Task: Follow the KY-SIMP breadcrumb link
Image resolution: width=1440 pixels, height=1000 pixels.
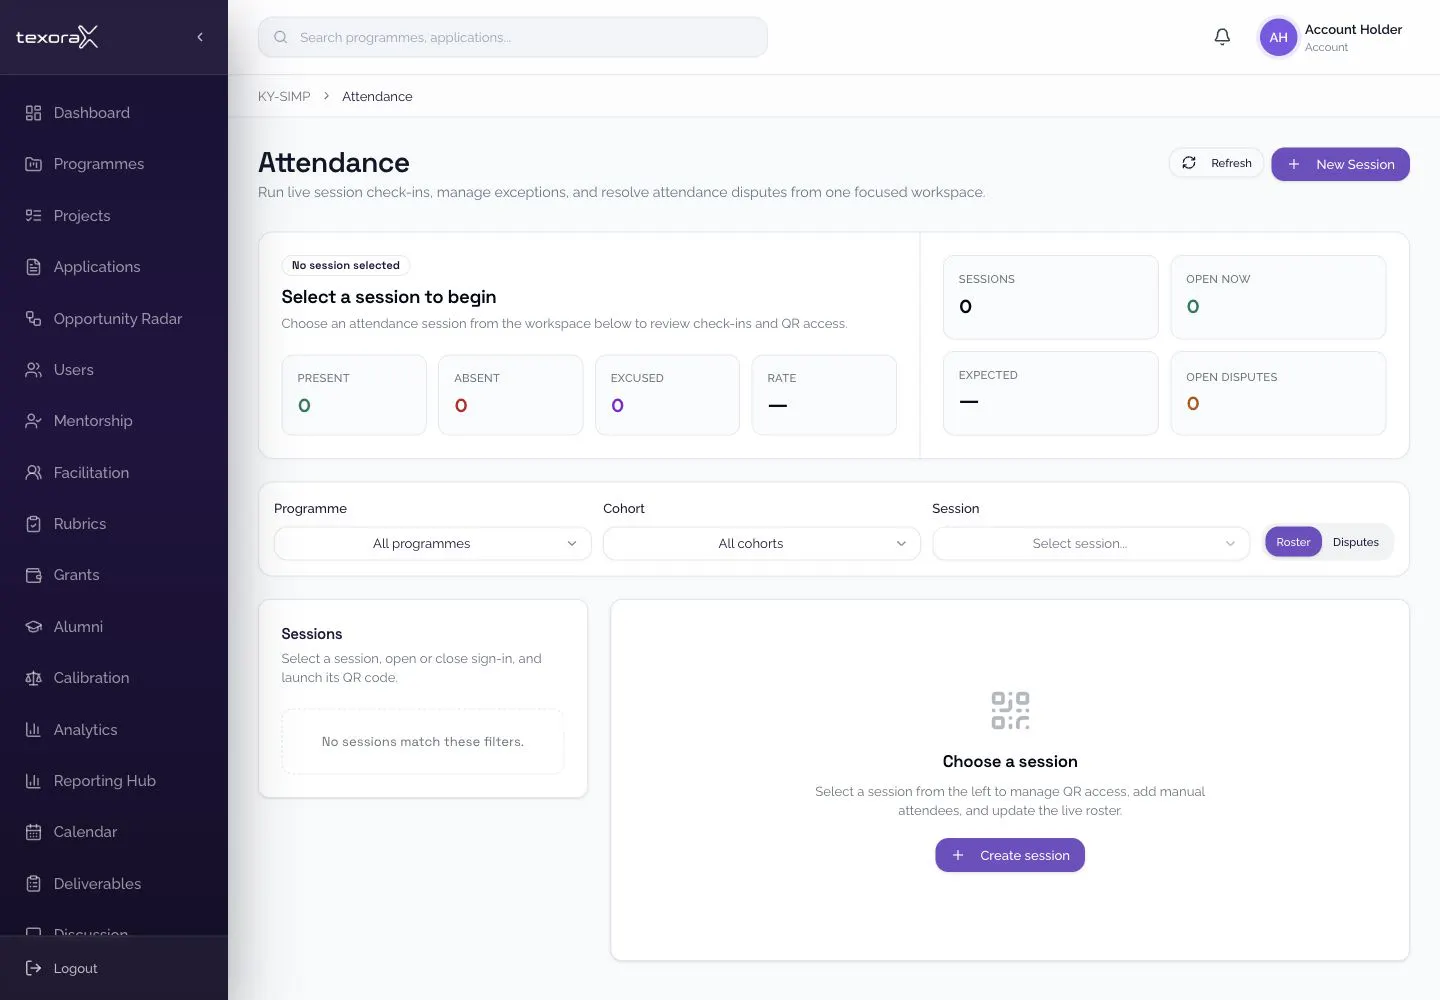Action: tap(284, 96)
